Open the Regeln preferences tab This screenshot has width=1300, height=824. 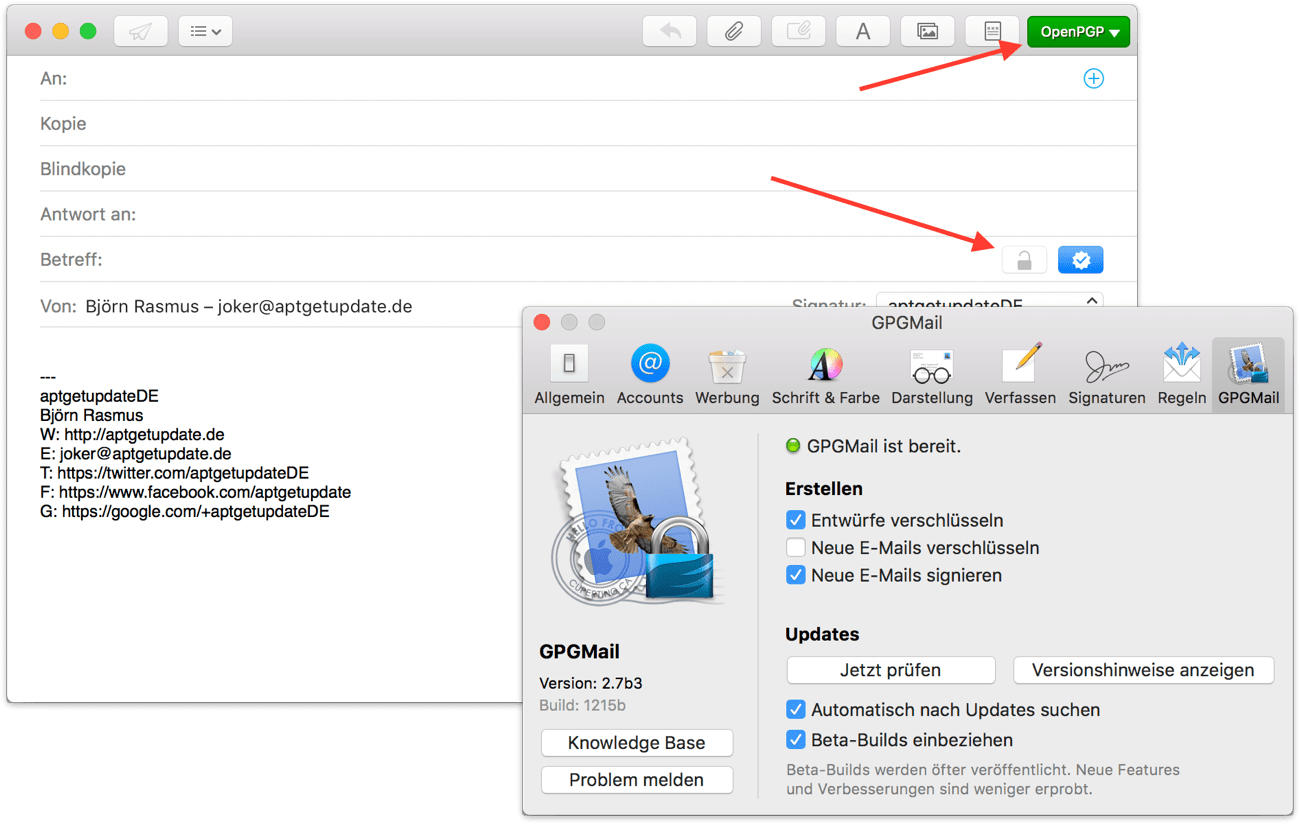(x=1182, y=375)
